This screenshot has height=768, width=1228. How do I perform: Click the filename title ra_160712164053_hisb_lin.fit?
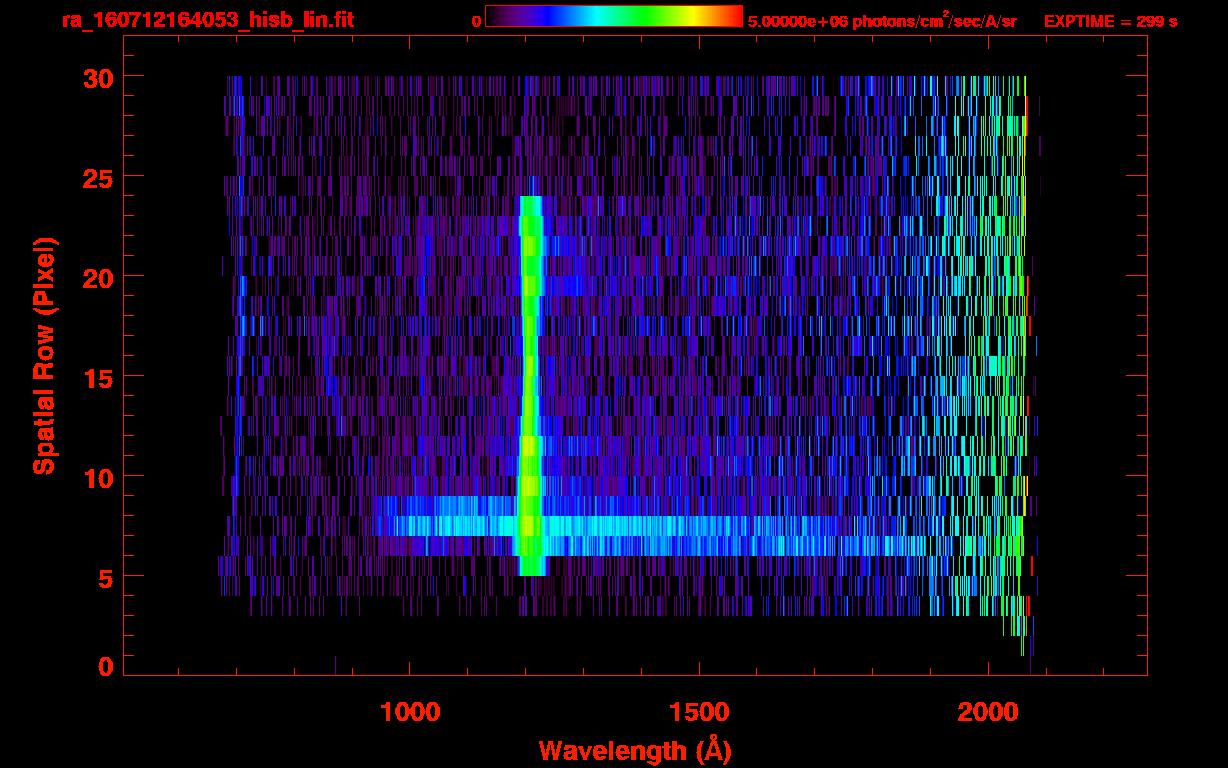[x=207, y=20]
